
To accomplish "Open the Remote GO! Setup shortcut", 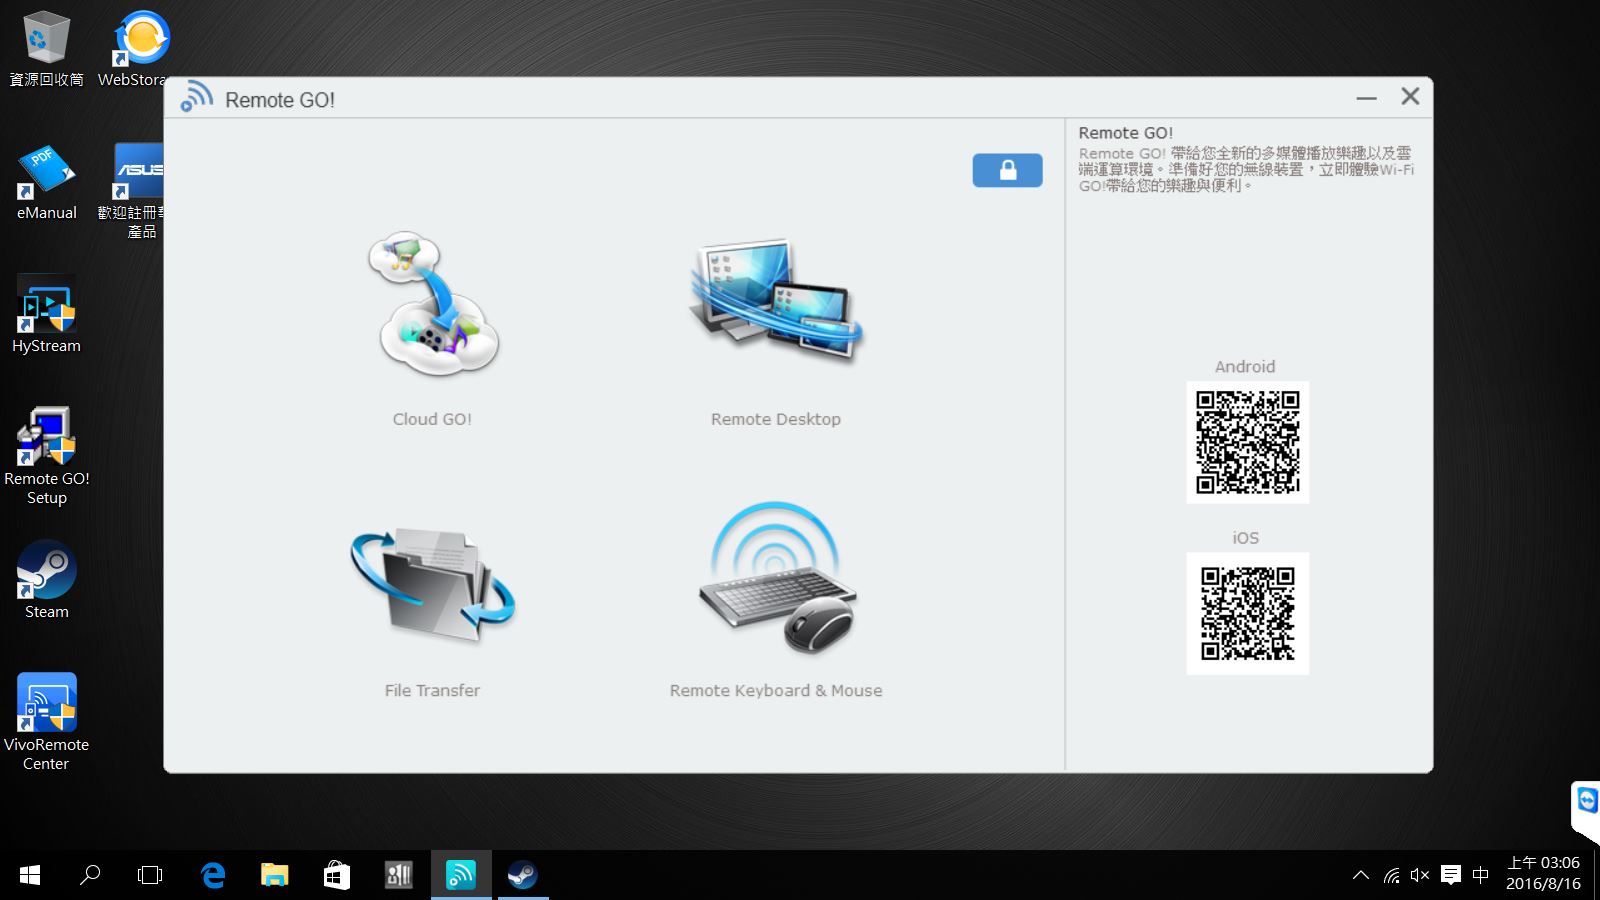I will click(46, 456).
